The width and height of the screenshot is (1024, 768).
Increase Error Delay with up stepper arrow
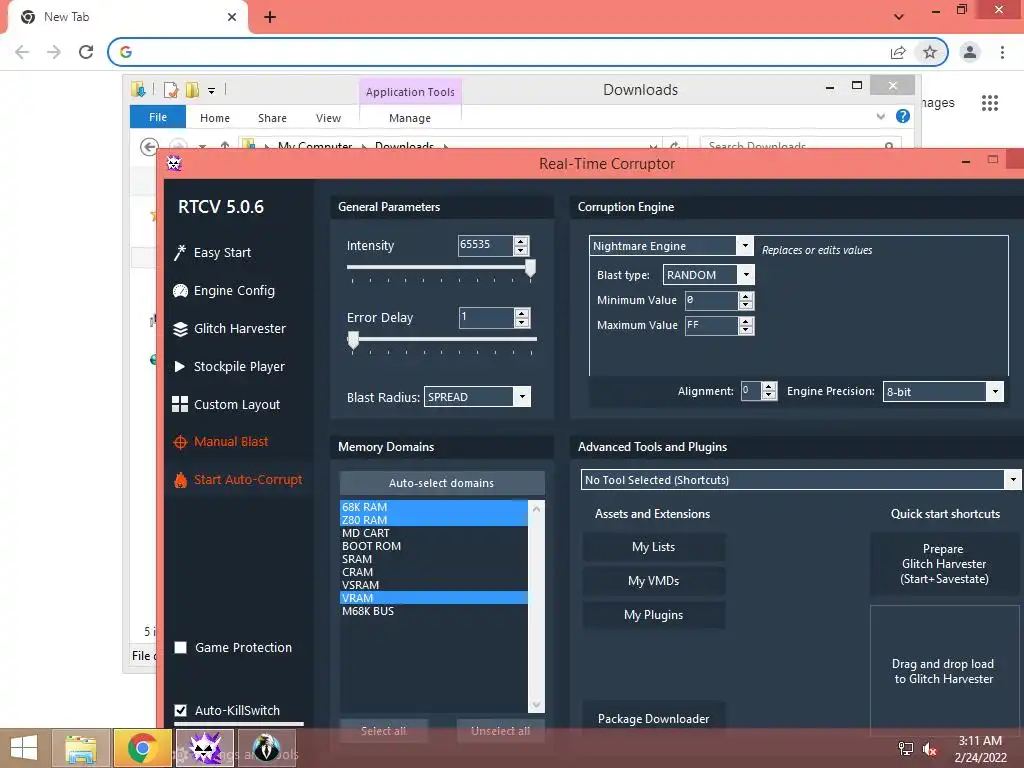(521, 313)
